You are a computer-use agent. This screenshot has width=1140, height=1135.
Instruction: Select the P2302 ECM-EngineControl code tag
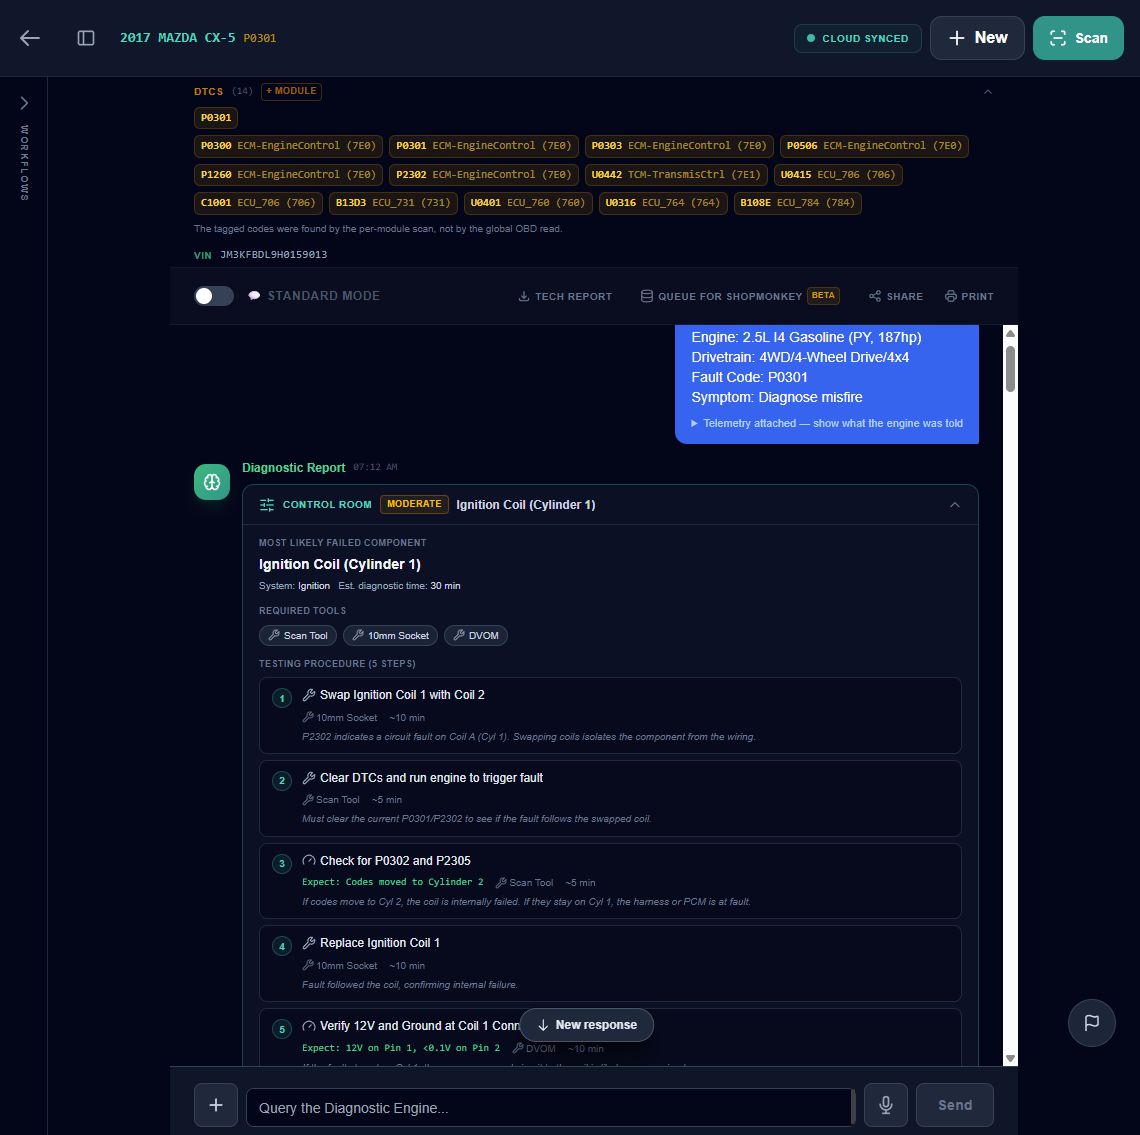[484, 175]
